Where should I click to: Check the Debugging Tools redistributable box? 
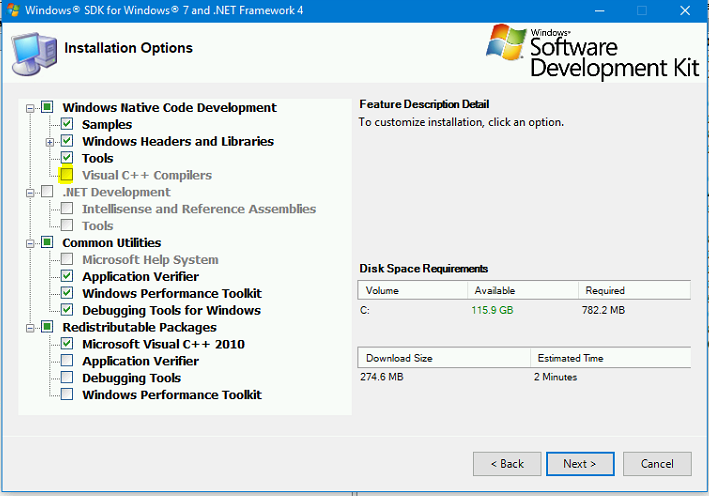[x=67, y=378]
